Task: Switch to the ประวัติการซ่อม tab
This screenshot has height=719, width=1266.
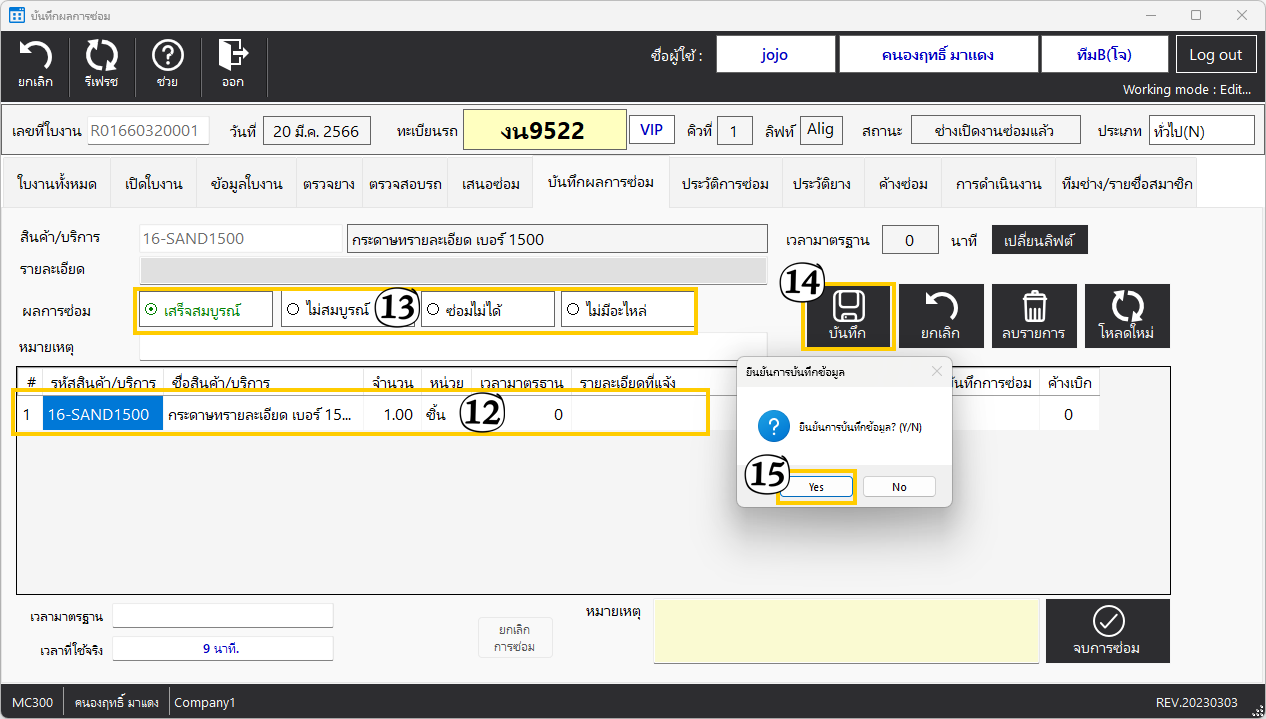Action: coord(725,184)
